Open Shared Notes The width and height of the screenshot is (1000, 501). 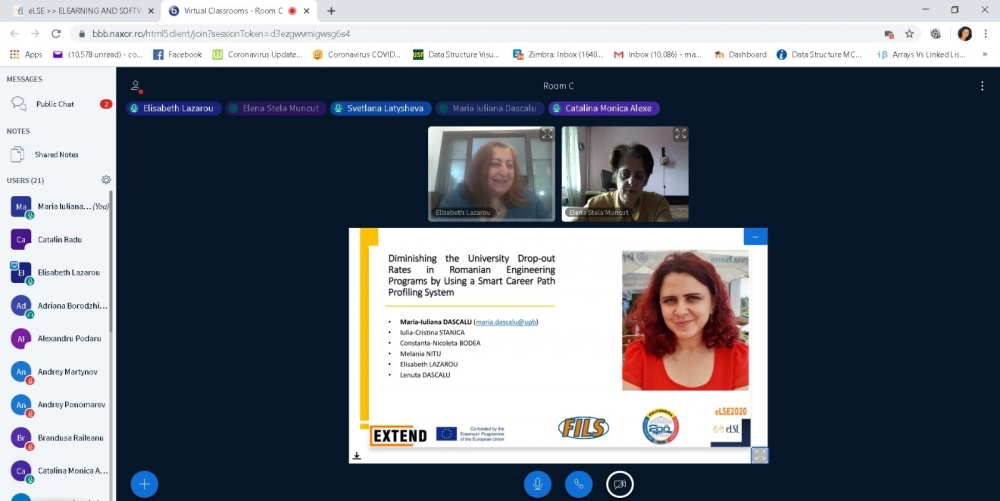[56, 154]
